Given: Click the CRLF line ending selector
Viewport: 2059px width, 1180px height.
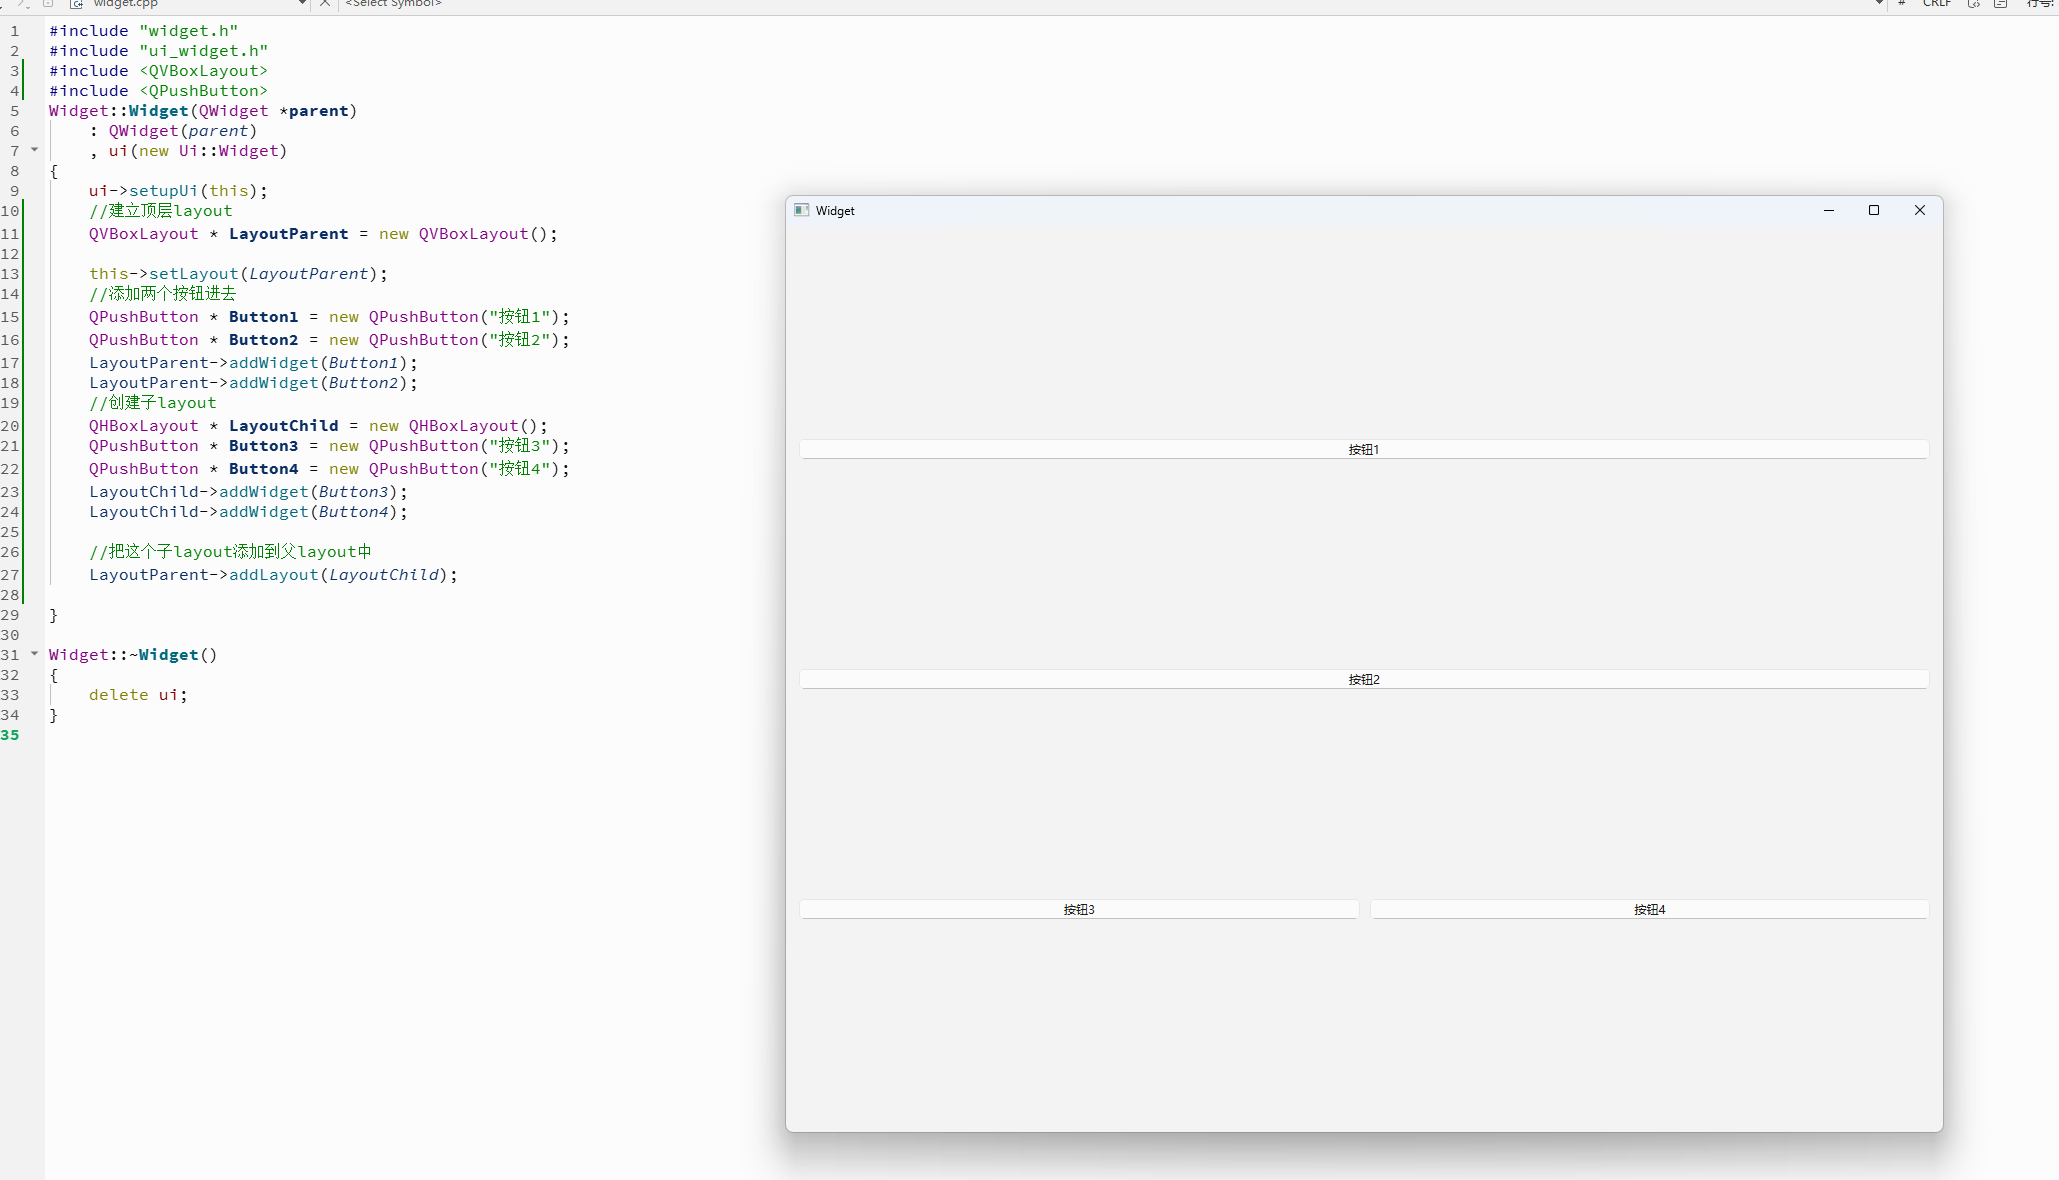Looking at the screenshot, I should [1937, 4].
